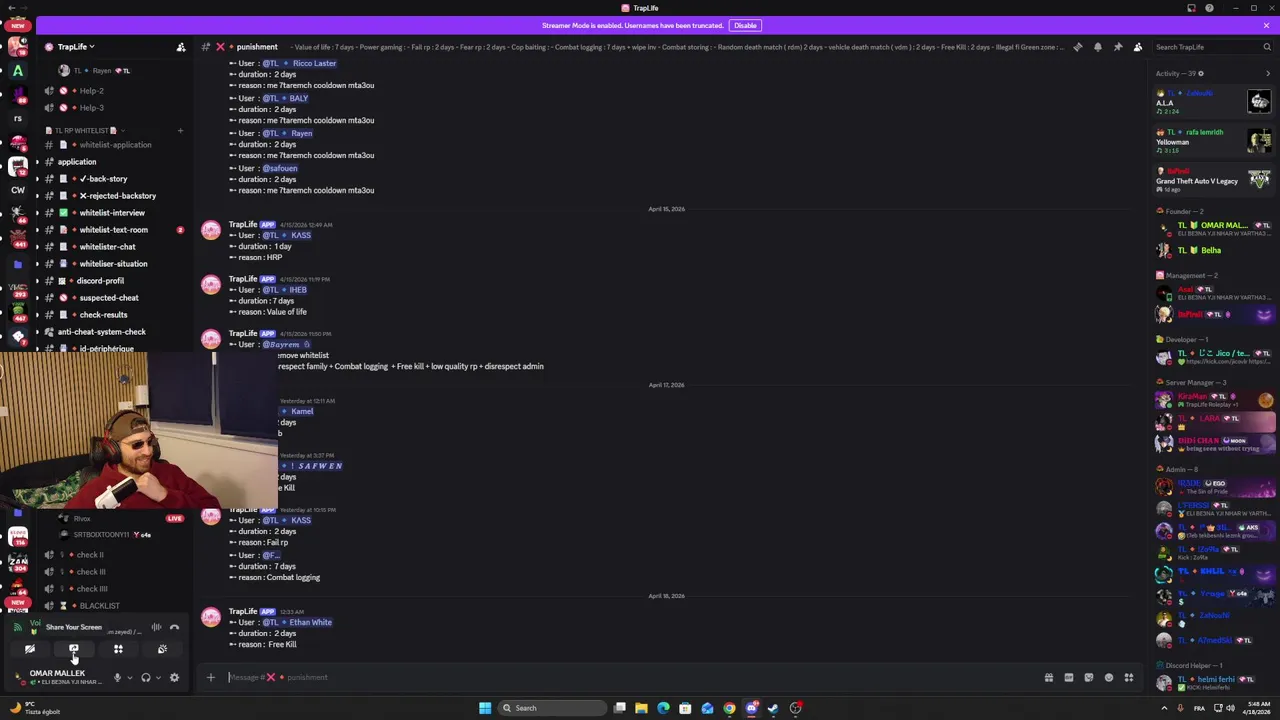Screen dimensions: 1280x720
Task: Click the Share Your Screen button
Action: coord(74,649)
